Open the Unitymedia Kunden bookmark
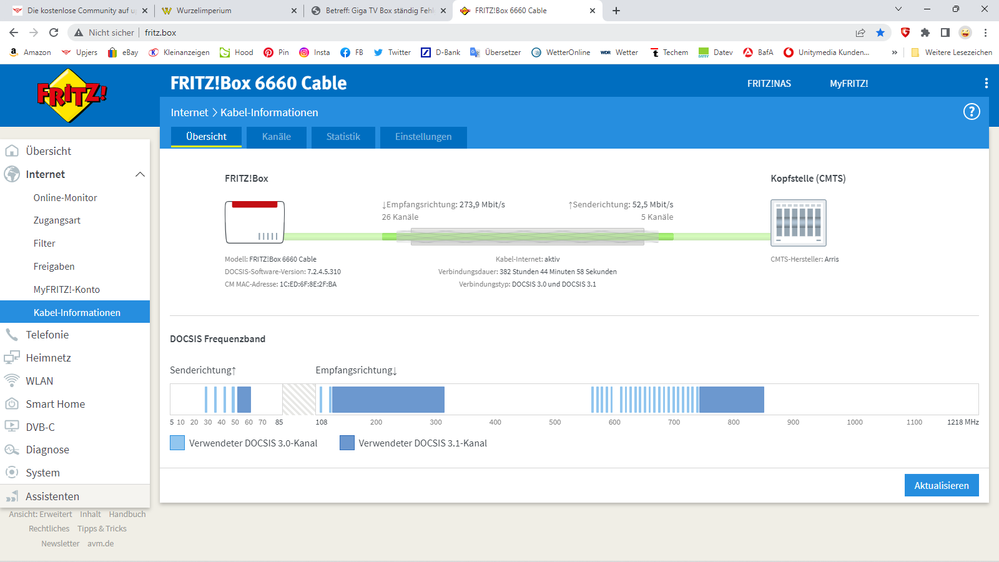 click(826, 52)
